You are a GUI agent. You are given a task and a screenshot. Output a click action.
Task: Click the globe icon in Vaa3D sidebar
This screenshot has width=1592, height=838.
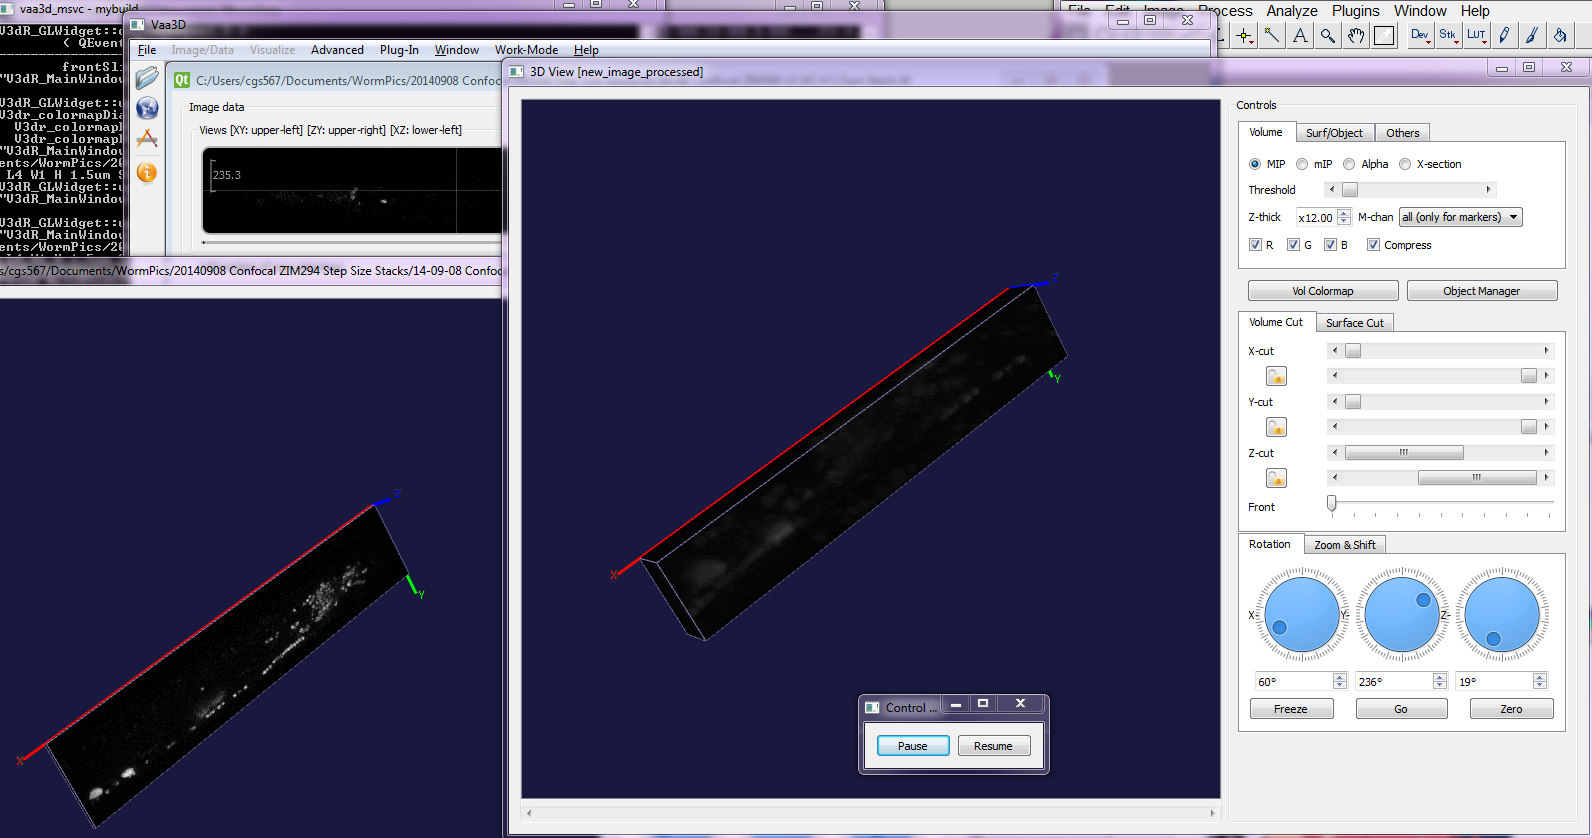pyautogui.click(x=147, y=108)
